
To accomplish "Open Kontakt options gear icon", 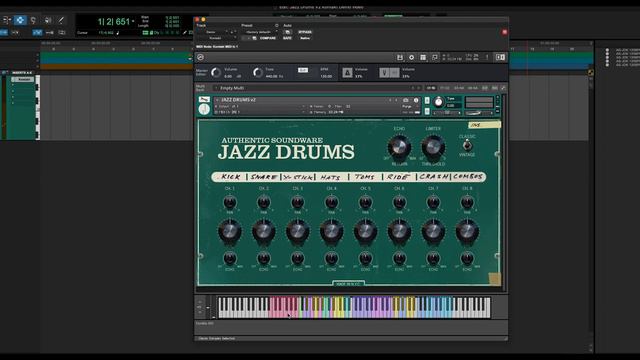I will pyautogui.click(x=411, y=58).
